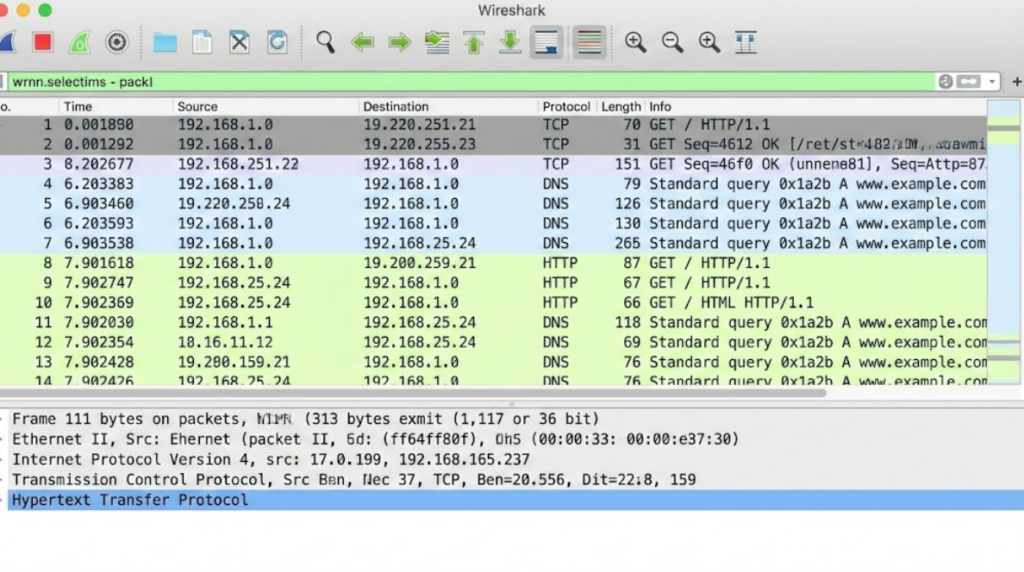Screen dimensions: 1024x572
Task: Open a capture file via folder icon
Action: pos(165,42)
